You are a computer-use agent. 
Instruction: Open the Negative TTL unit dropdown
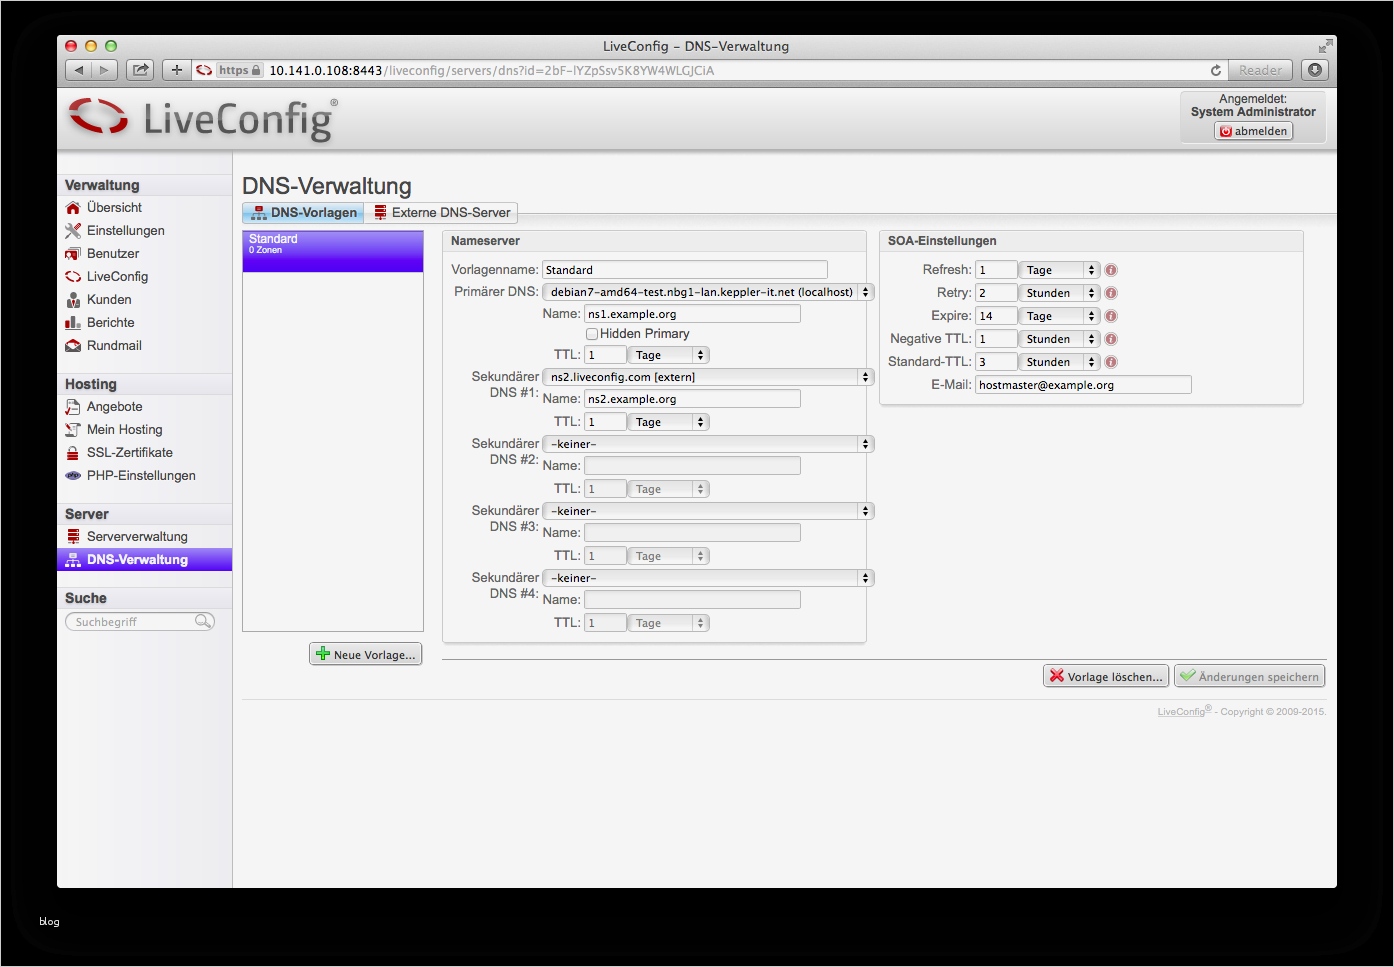pyautogui.click(x=1060, y=339)
